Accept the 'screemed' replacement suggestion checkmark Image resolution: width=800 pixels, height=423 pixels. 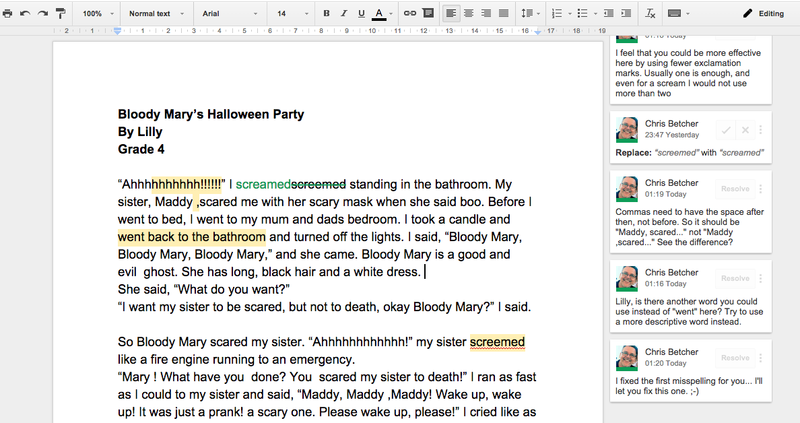(725, 130)
